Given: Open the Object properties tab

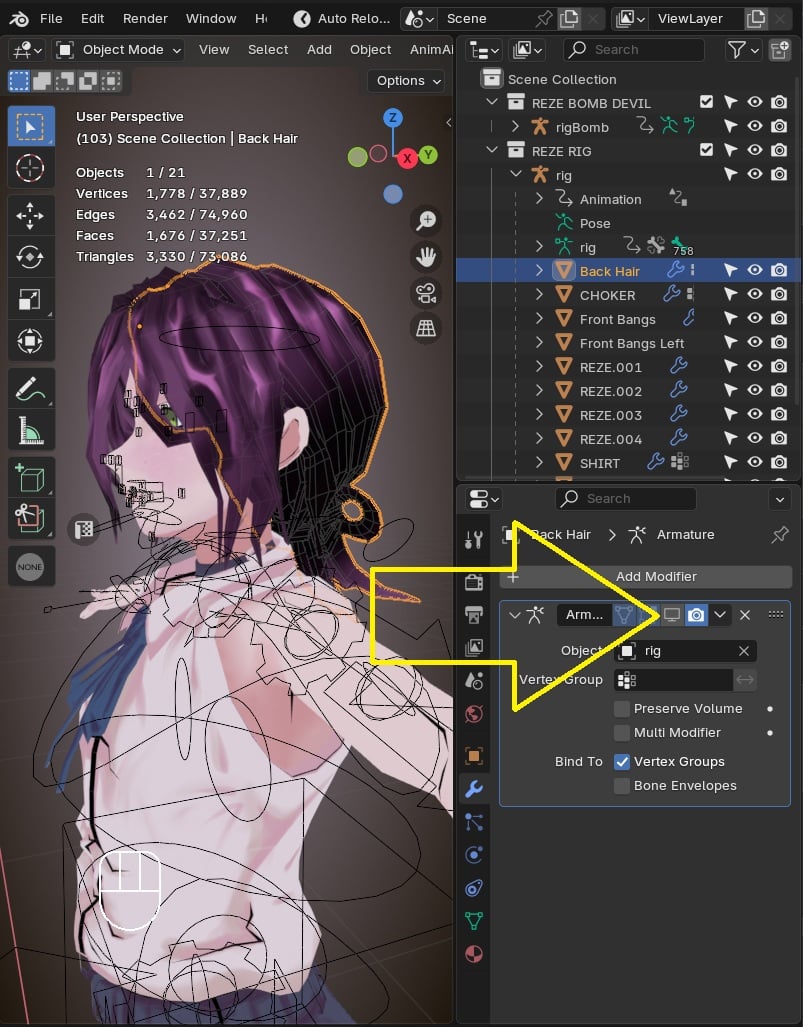Looking at the screenshot, I should tap(474, 756).
